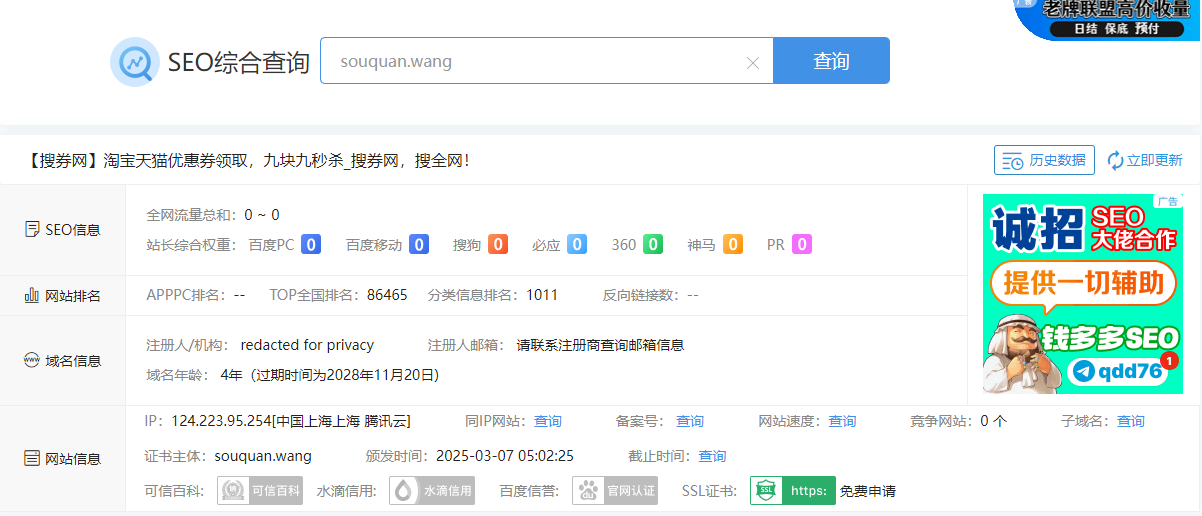Click the 百度PC weight badge

[311, 244]
